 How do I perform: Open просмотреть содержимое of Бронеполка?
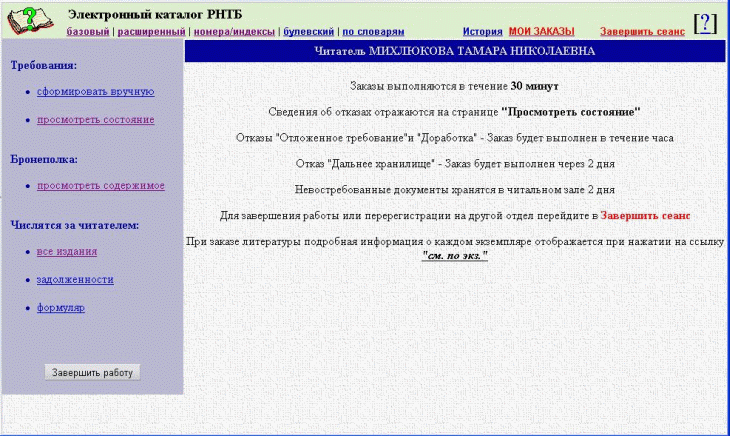tap(100, 186)
